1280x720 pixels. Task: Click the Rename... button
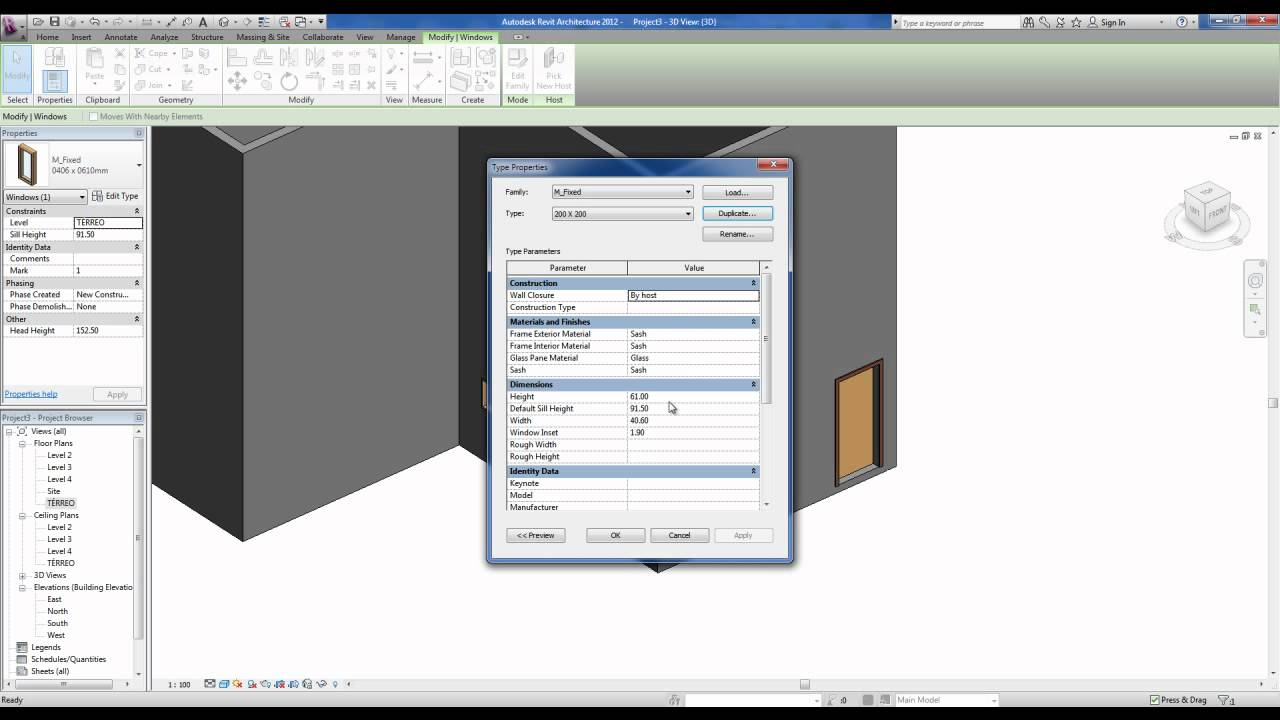tap(737, 234)
